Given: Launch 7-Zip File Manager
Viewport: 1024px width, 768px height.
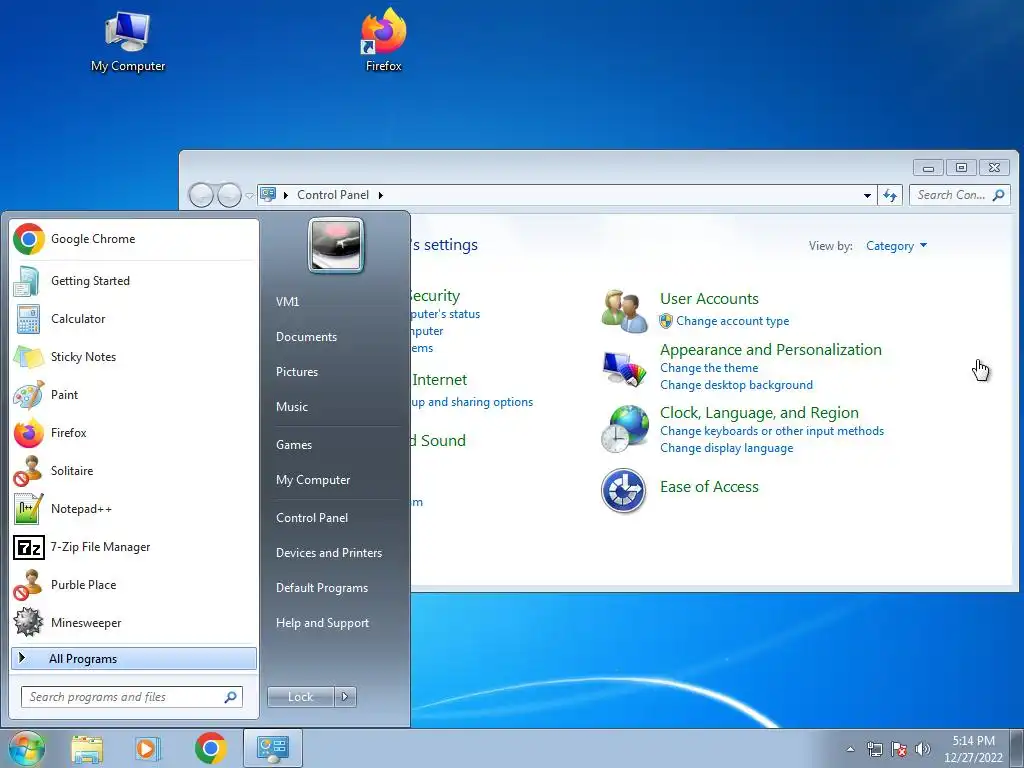Looking at the screenshot, I should pyautogui.click(x=134, y=547).
